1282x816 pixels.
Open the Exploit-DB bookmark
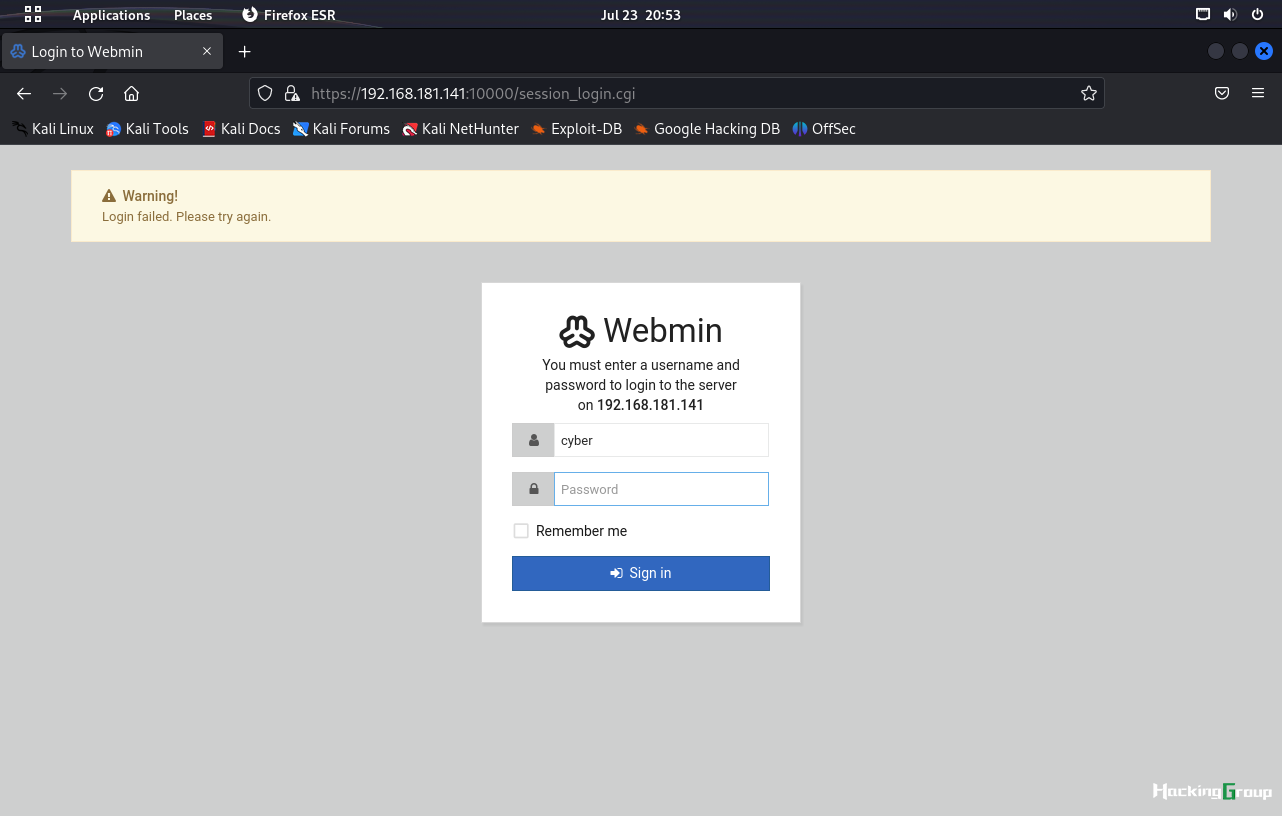point(576,129)
